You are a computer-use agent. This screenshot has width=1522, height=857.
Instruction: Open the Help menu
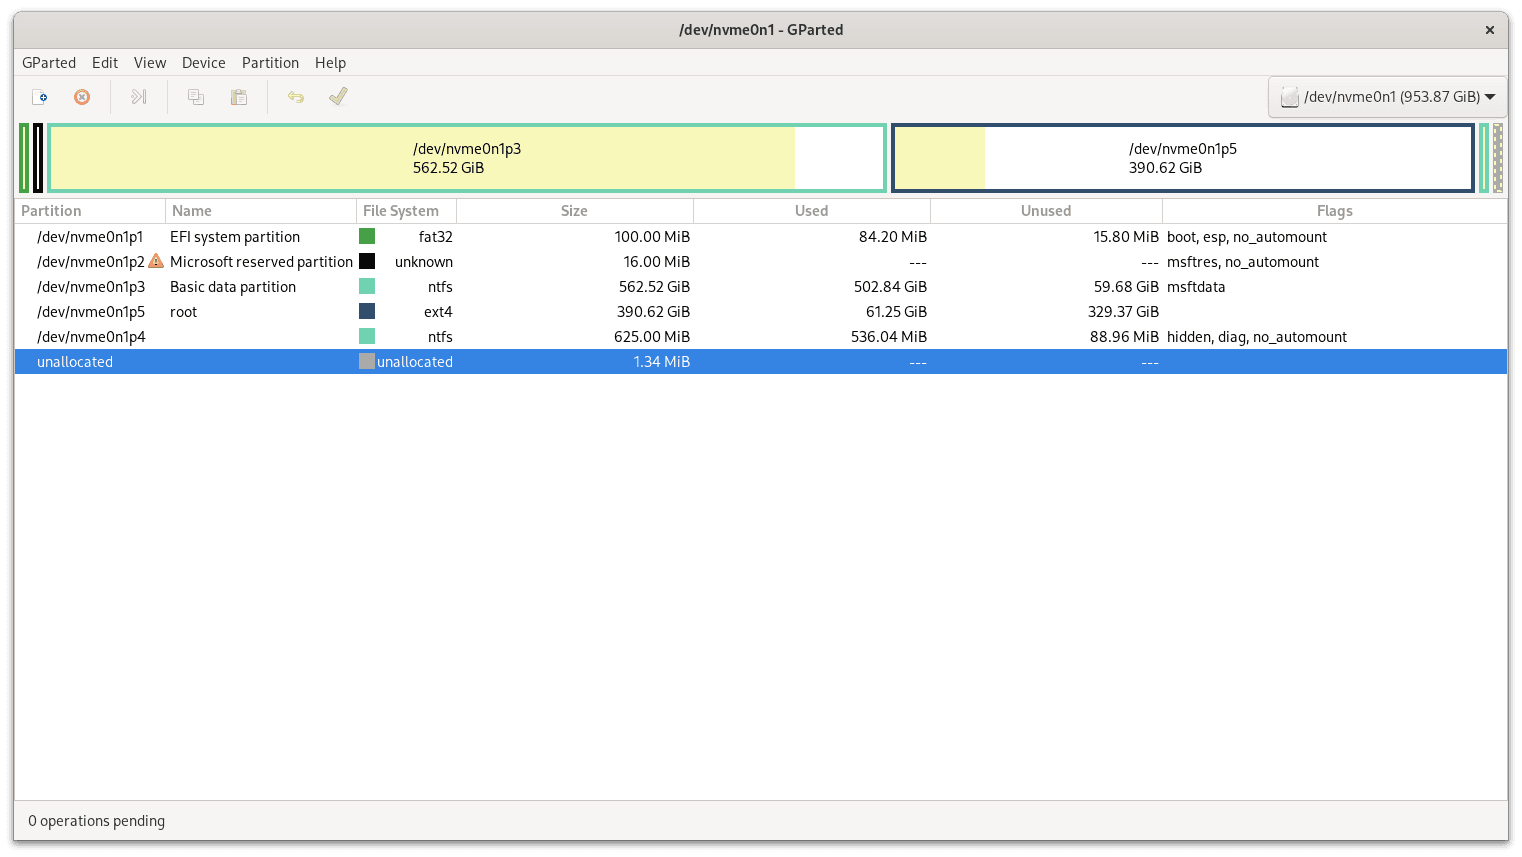pyautogui.click(x=330, y=62)
